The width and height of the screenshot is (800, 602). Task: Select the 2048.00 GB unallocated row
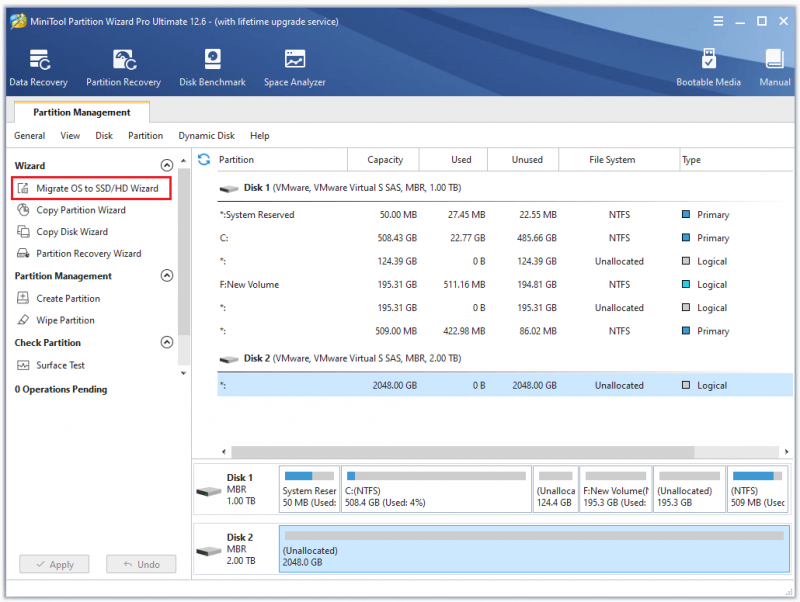505,385
